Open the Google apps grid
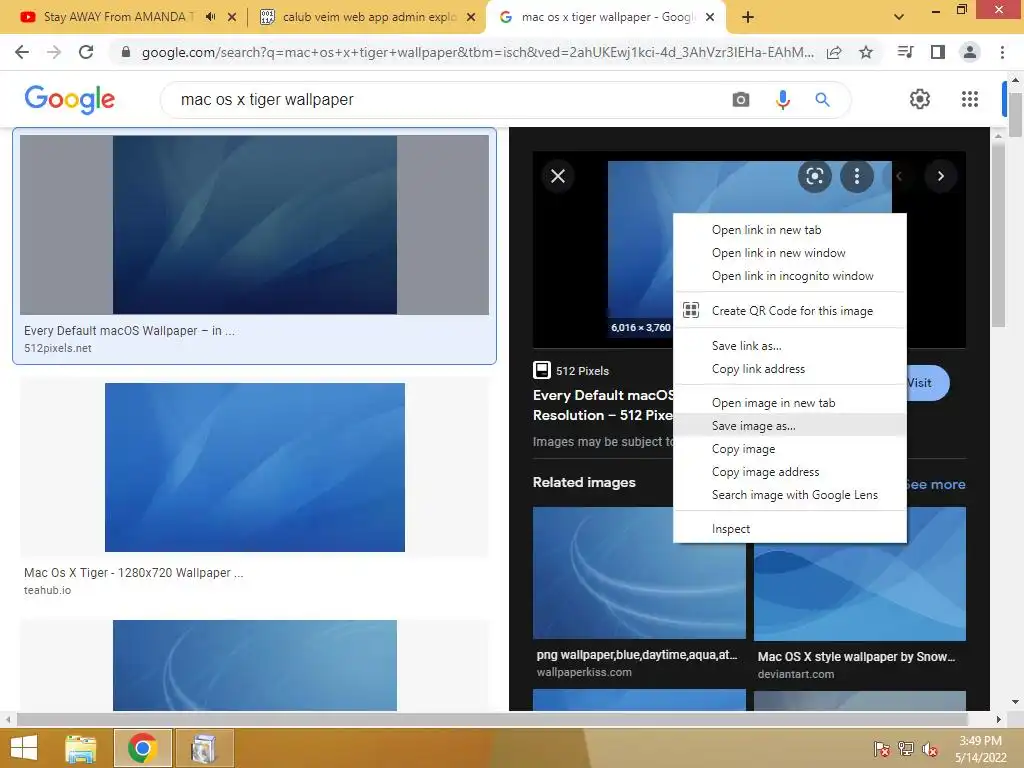Image resolution: width=1024 pixels, height=768 pixels. click(970, 99)
